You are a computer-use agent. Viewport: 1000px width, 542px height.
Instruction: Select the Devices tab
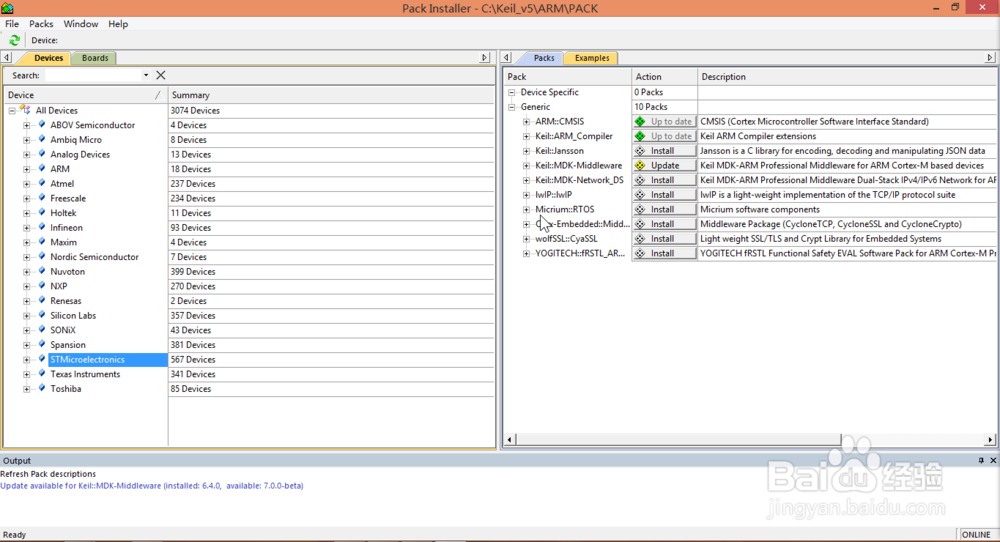click(x=48, y=58)
